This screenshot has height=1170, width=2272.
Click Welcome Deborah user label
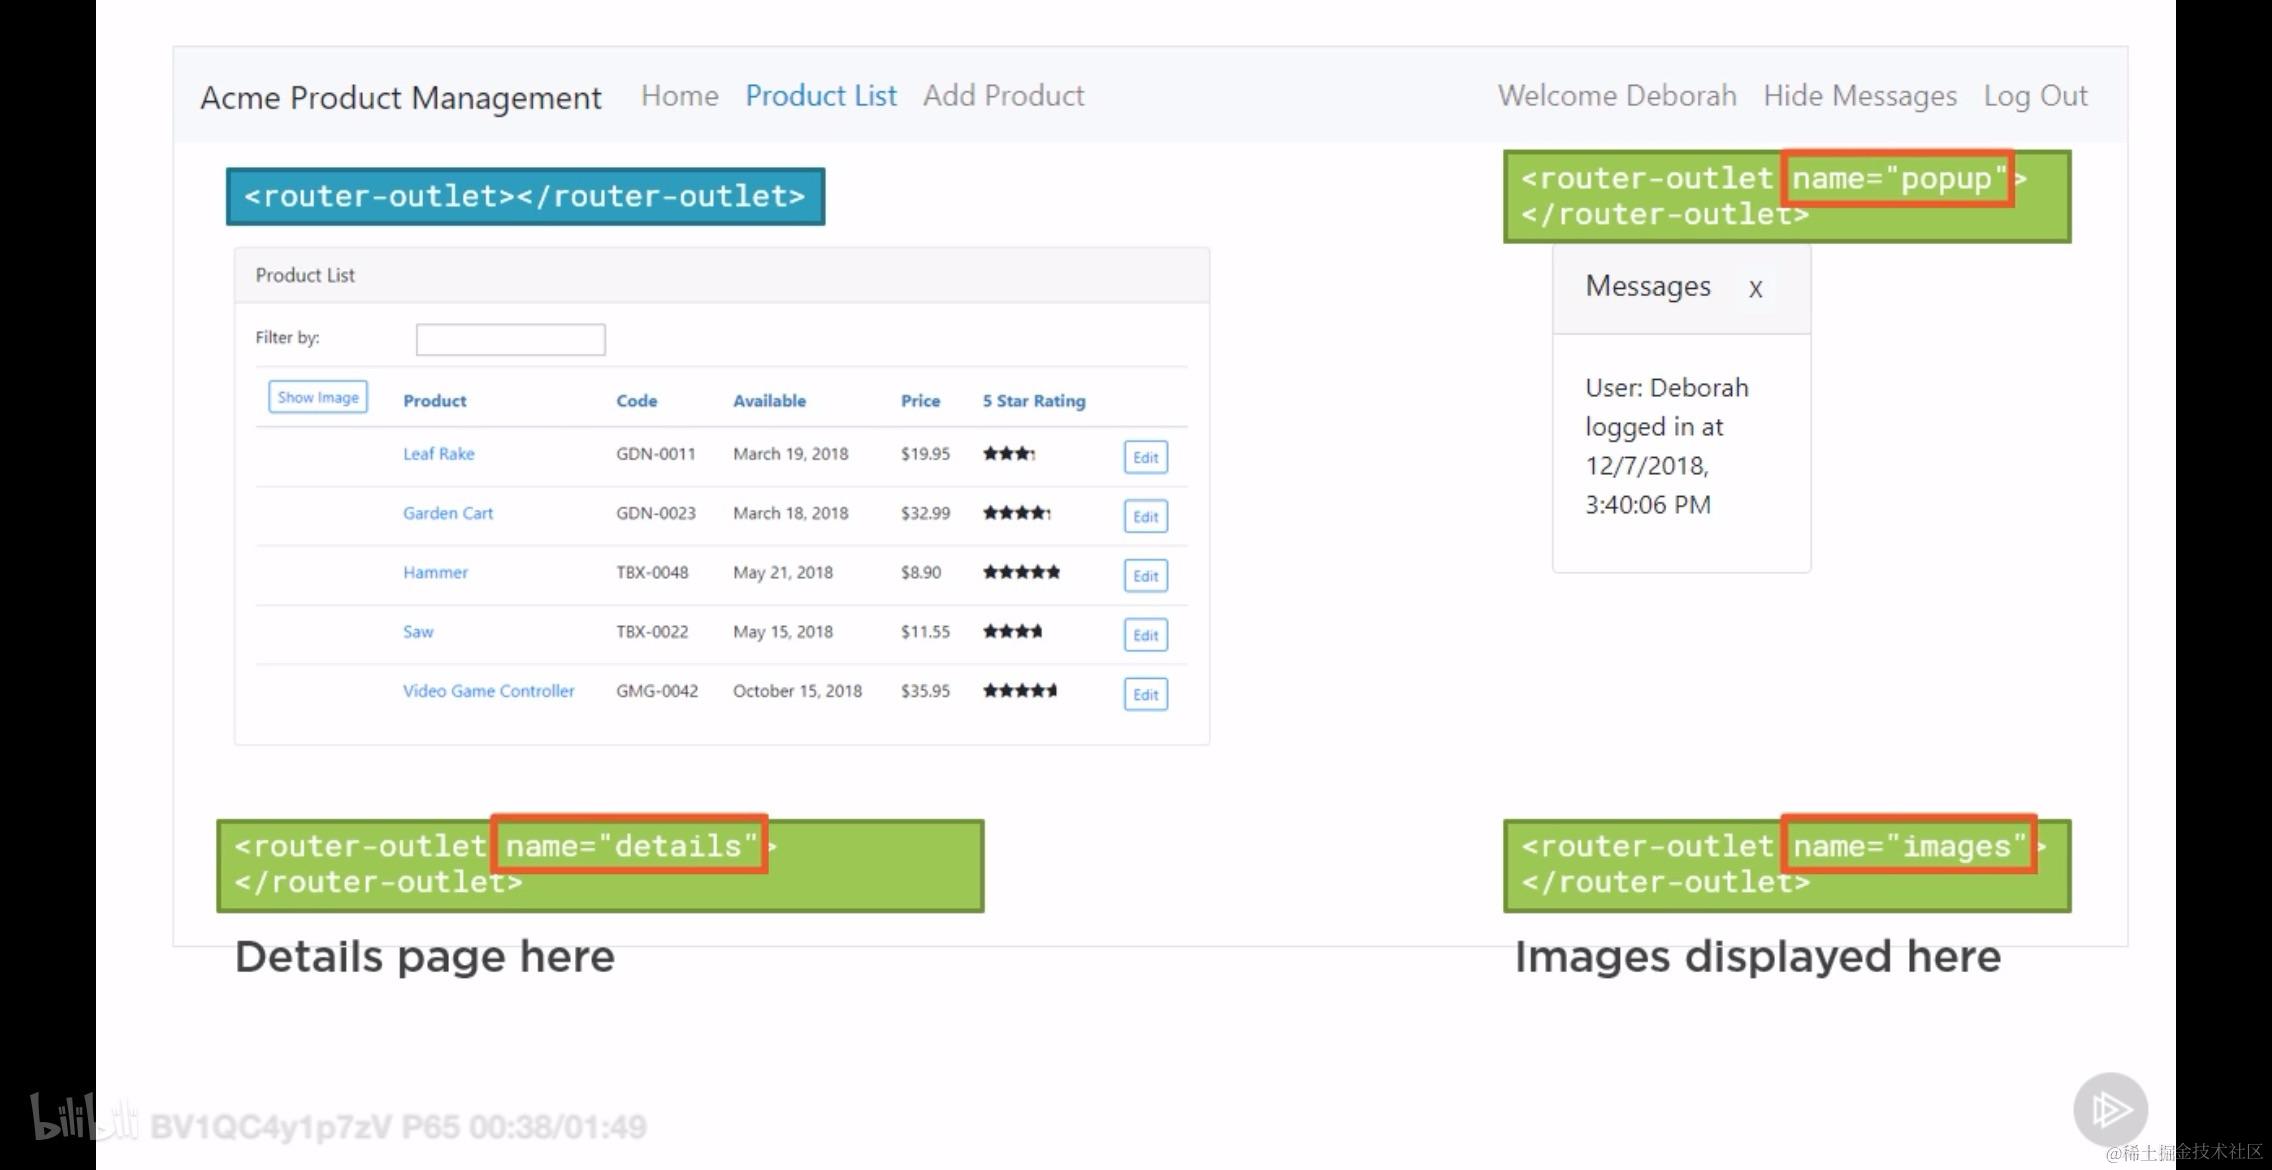[x=1616, y=96]
